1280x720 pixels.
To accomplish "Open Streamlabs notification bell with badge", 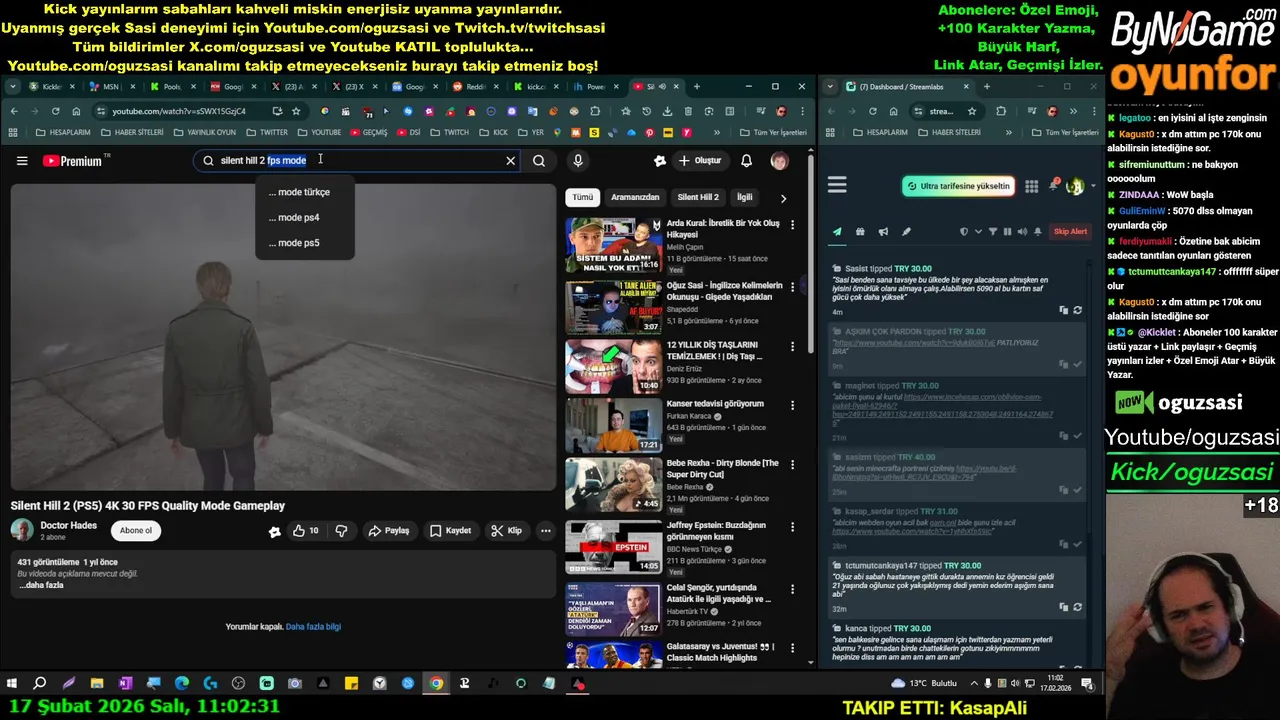I will click(1053, 186).
